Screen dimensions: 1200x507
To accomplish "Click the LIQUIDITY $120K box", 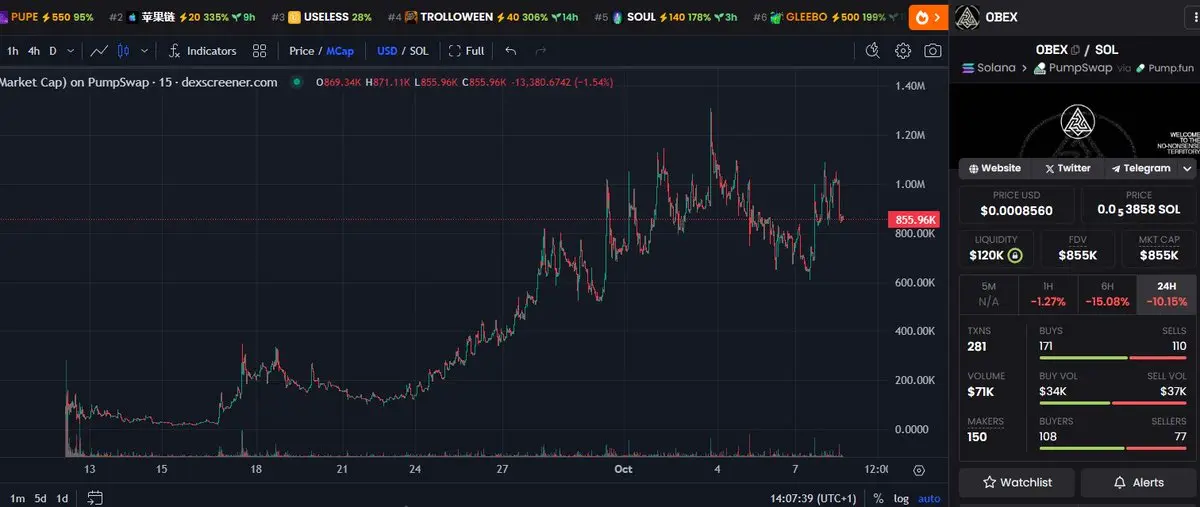I will click(x=996, y=249).
